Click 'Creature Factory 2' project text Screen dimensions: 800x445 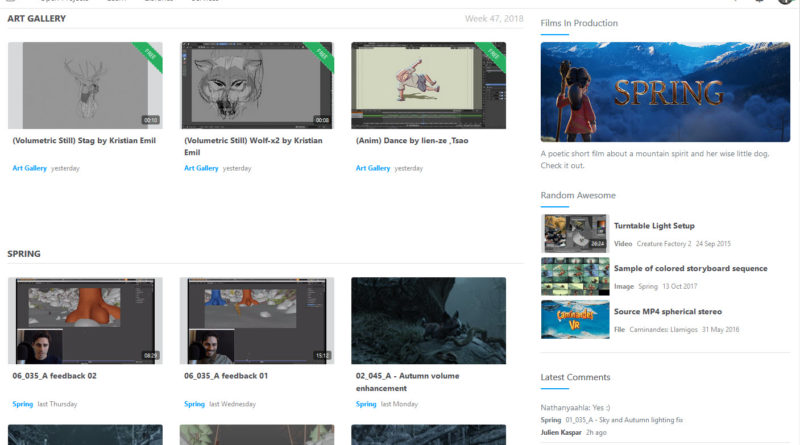click(x=664, y=243)
